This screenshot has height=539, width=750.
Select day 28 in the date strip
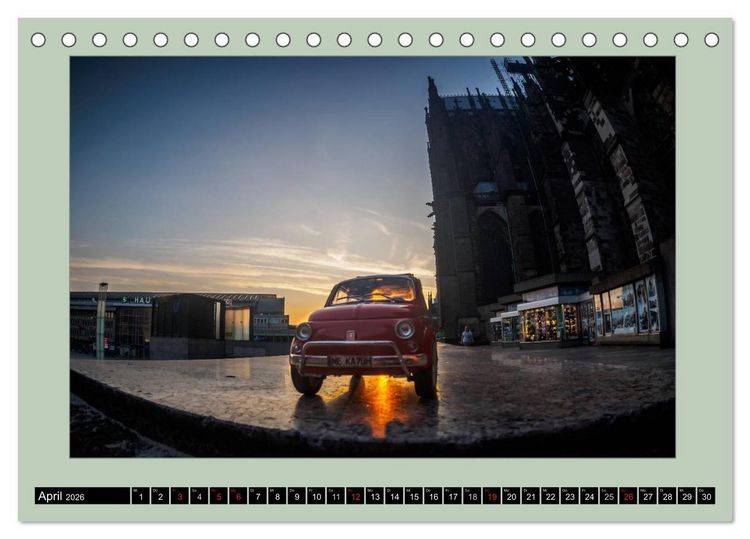click(668, 495)
